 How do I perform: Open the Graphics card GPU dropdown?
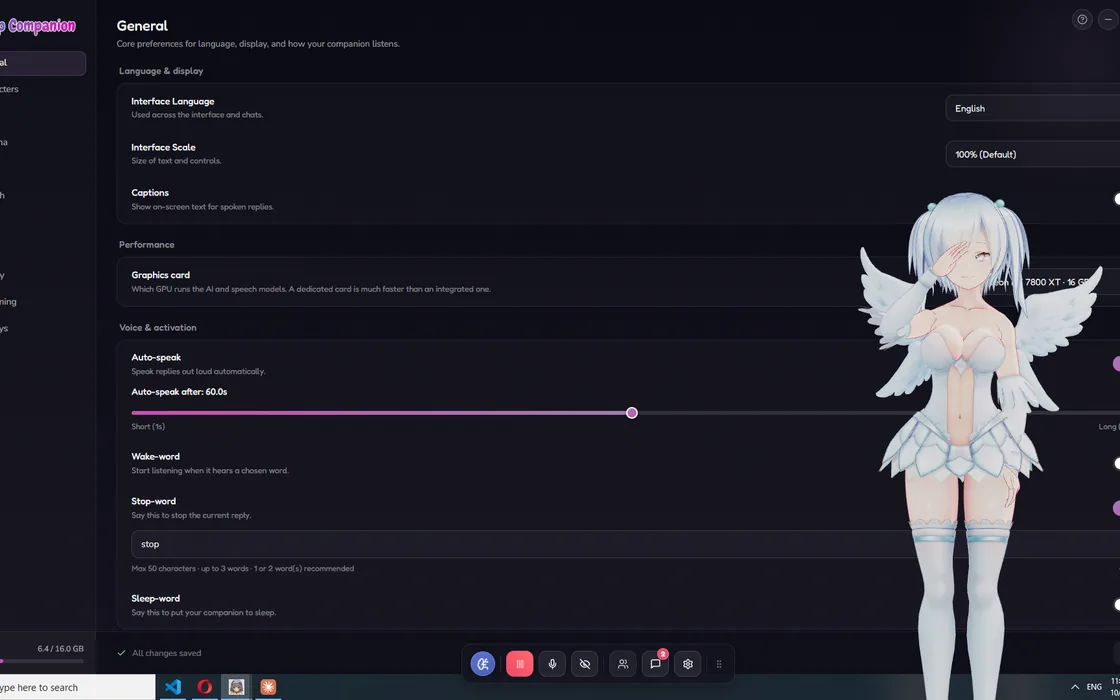(x=1050, y=282)
